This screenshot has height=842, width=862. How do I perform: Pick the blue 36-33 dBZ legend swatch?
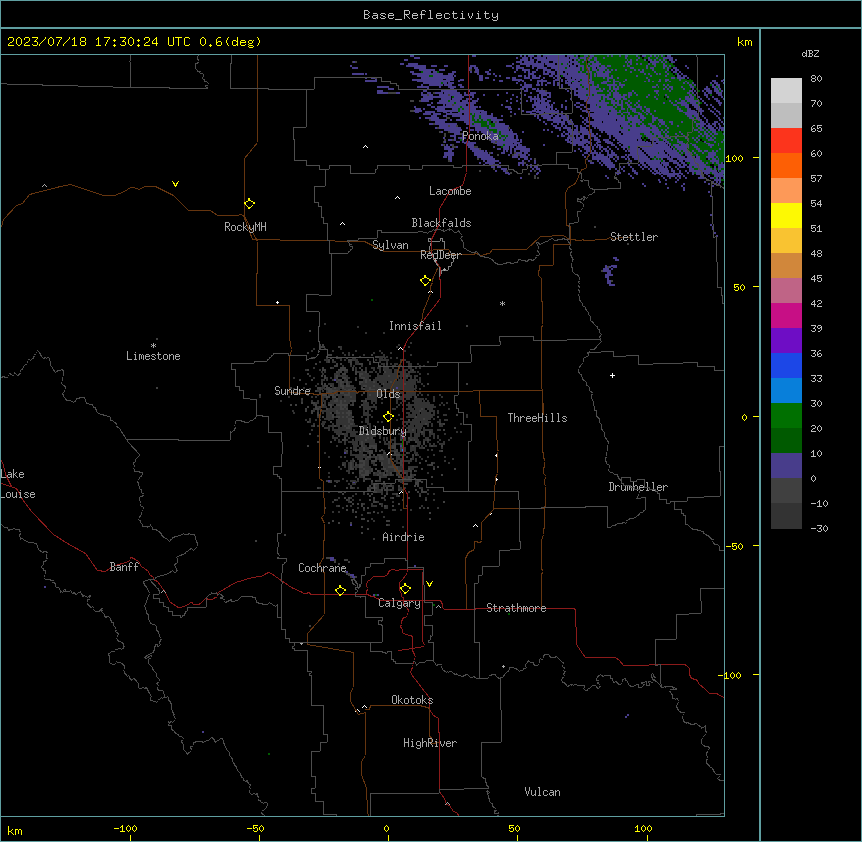[786, 365]
